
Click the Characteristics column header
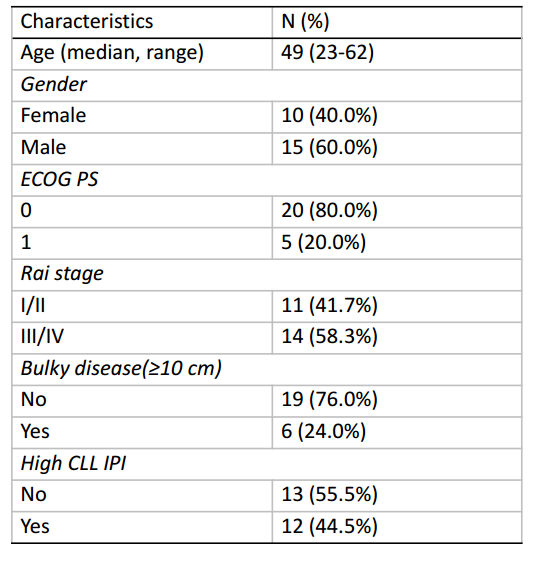[87, 21]
